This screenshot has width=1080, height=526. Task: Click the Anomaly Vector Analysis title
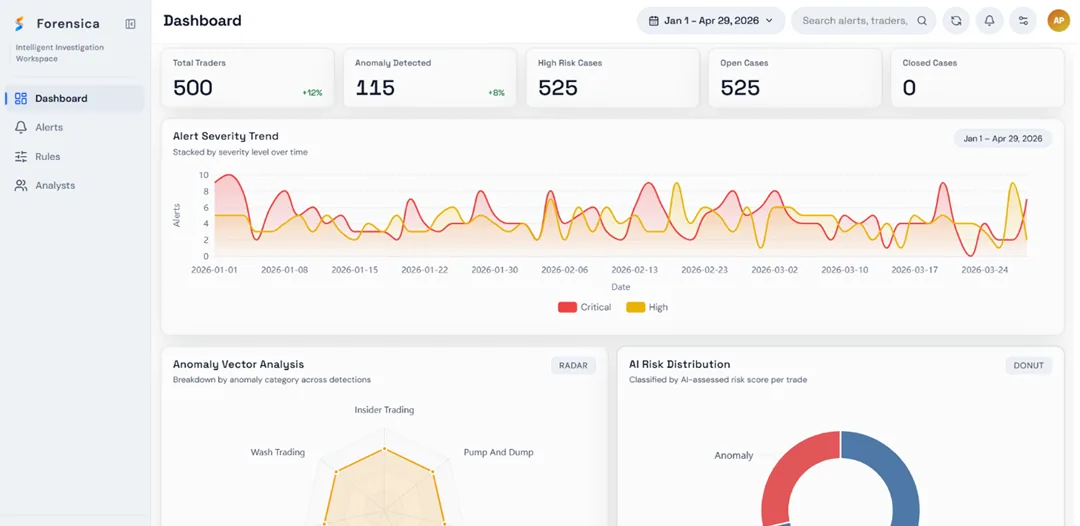[x=238, y=364]
